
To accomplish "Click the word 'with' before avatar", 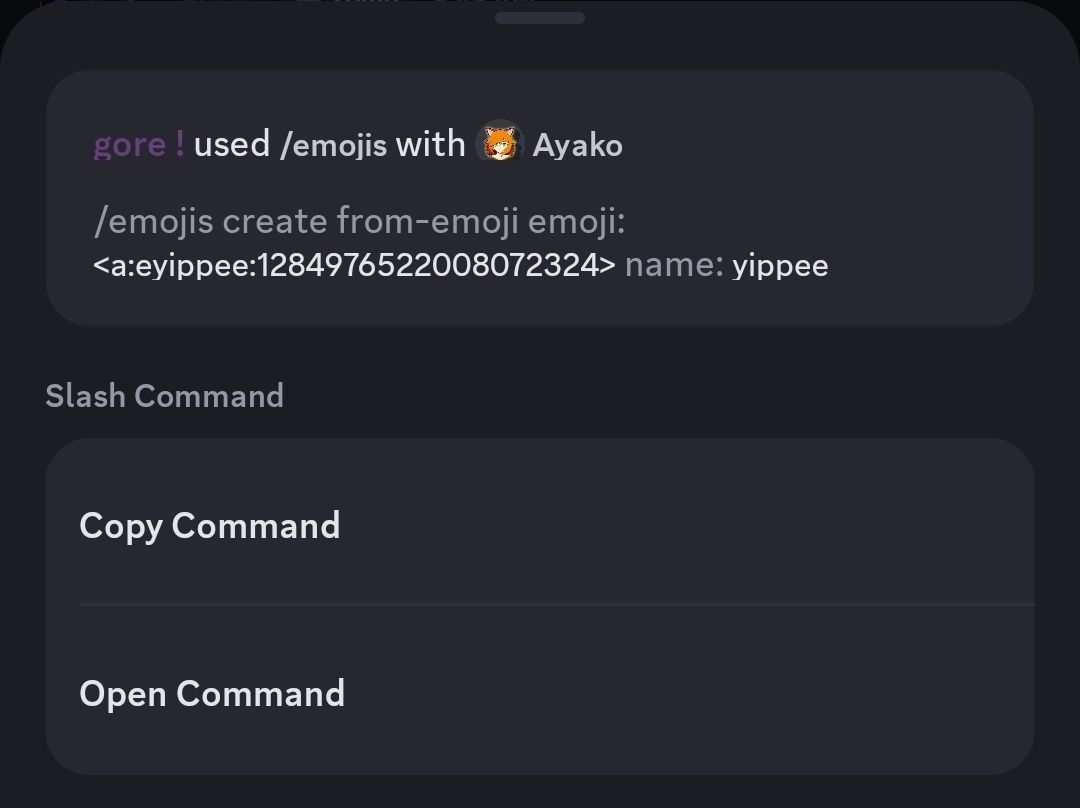I will (430, 145).
